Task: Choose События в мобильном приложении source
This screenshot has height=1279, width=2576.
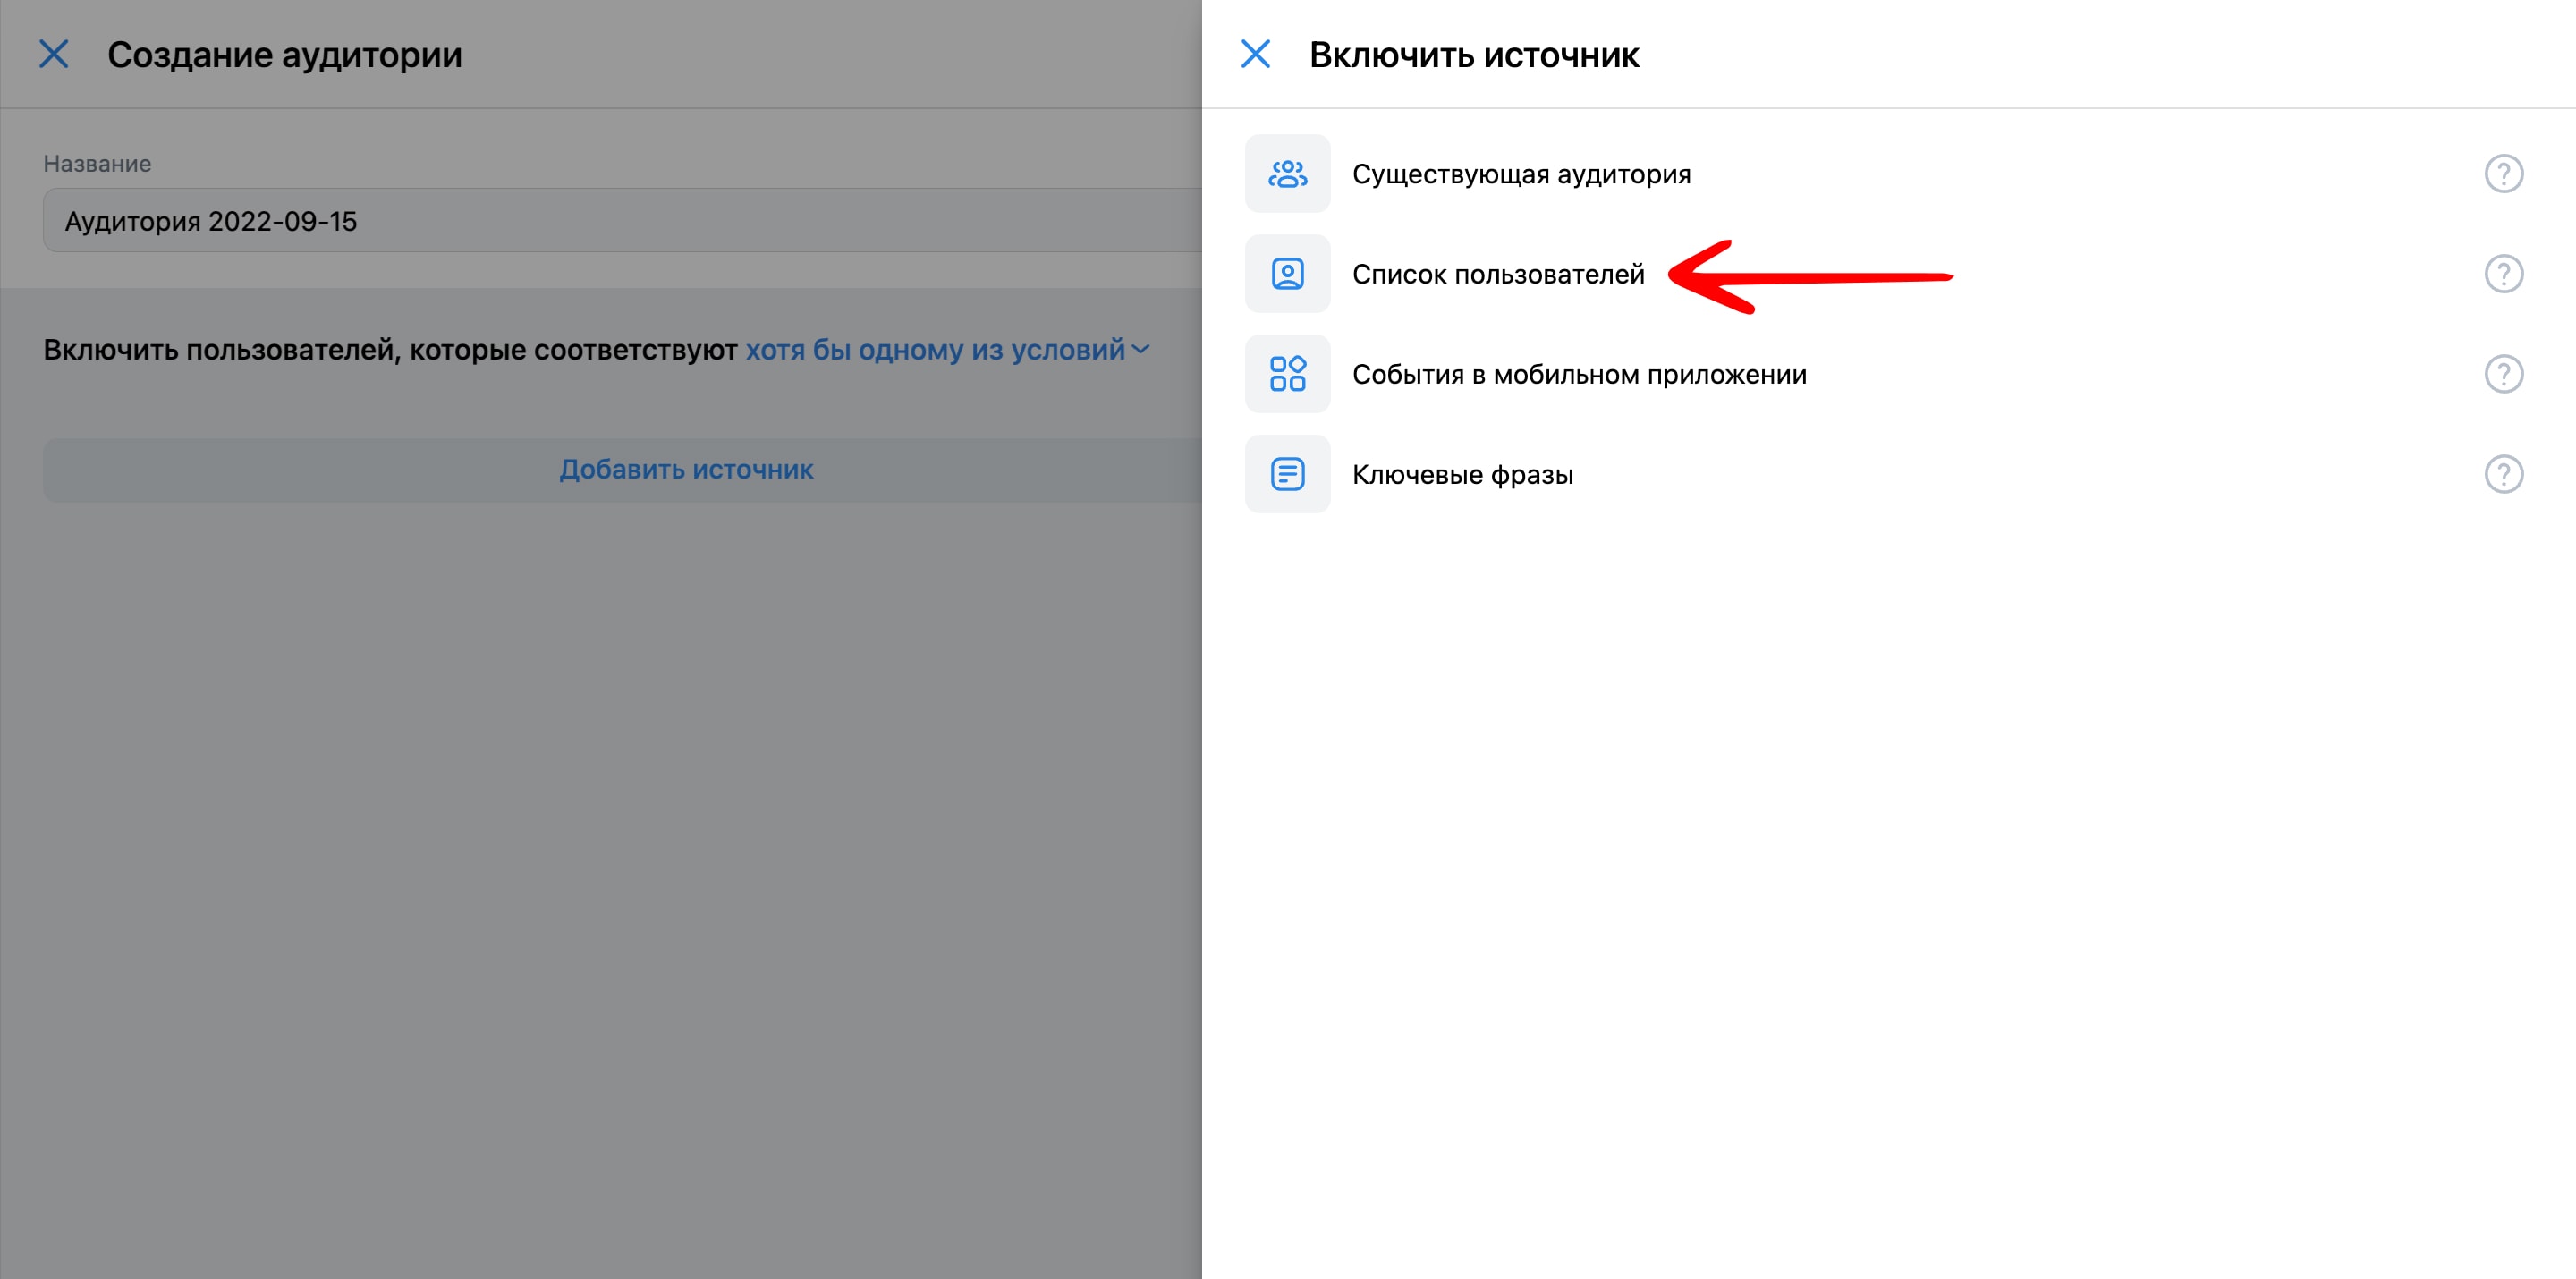Action: click(1579, 374)
